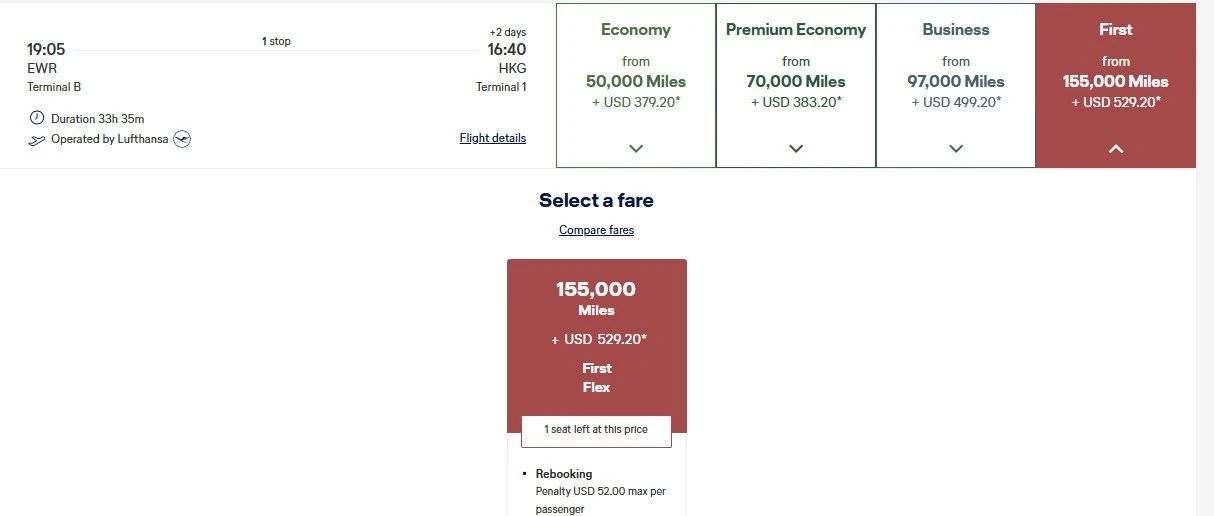Click the airplane operated-by icon
This screenshot has width=1214, height=516.
37,139
